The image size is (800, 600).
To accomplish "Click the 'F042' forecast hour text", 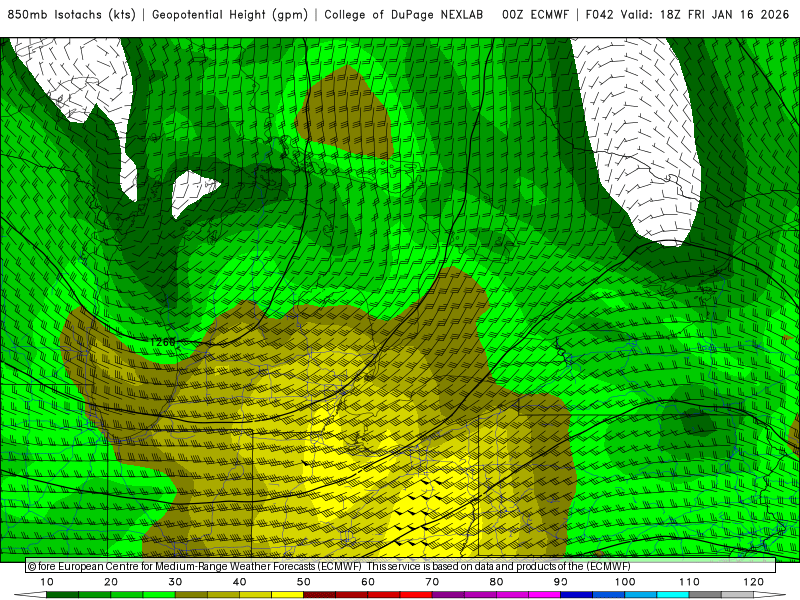I will click(599, 15).
